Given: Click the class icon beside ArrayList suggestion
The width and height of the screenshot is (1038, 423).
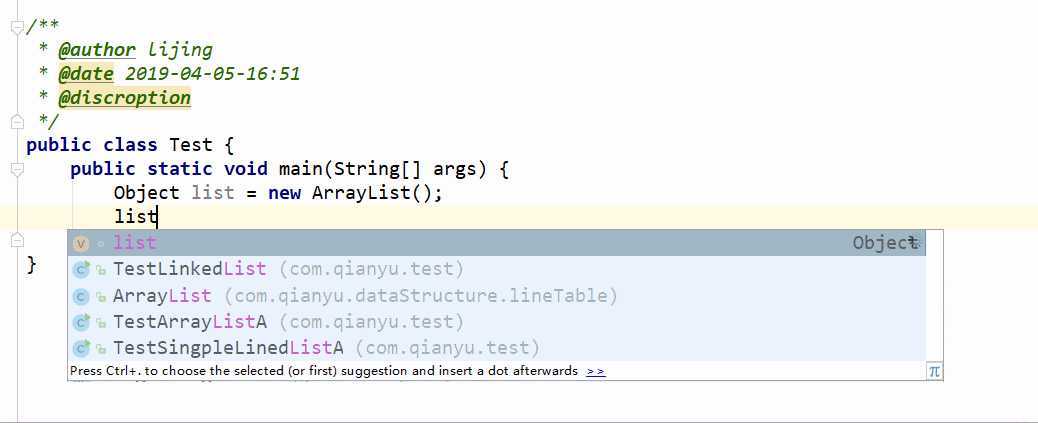Looking at the screenshot, I should (x=81, y=296).
